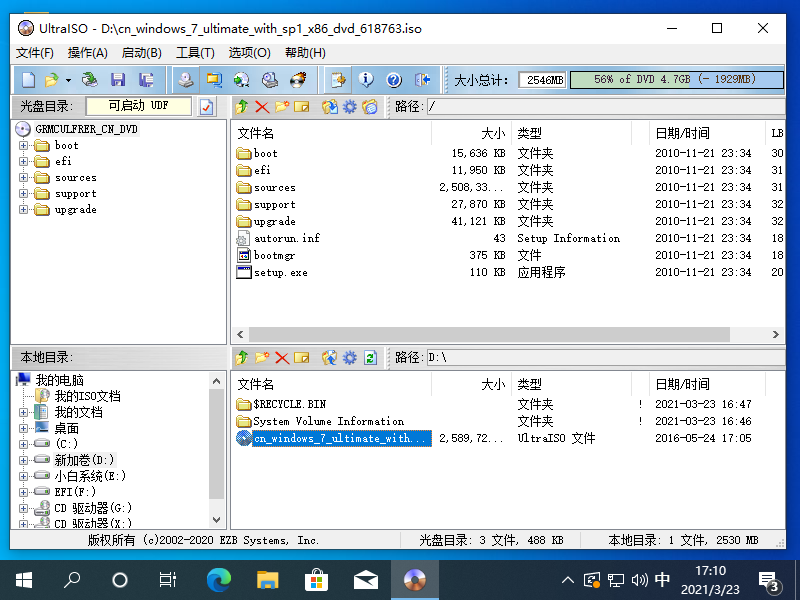Click the Help question mark icon
The image size is (800, 600).
394,79
